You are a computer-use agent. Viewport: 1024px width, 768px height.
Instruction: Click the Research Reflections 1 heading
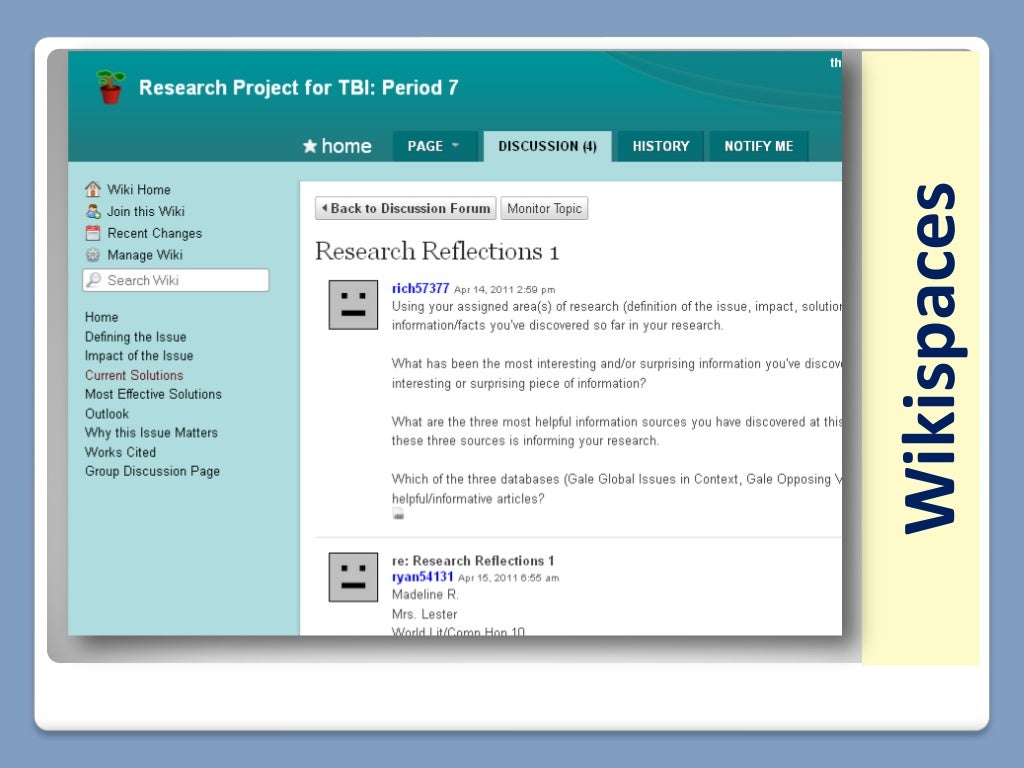436,251
